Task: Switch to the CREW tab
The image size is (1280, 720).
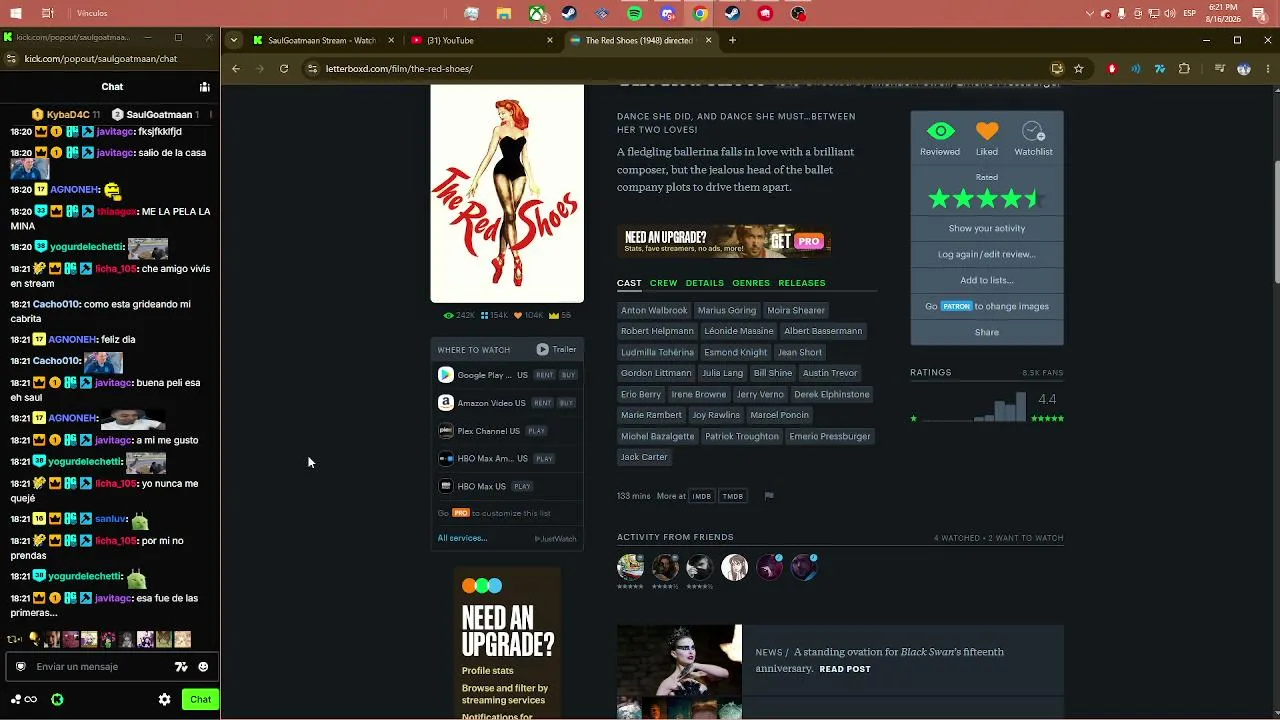Action: coord(663,283)
